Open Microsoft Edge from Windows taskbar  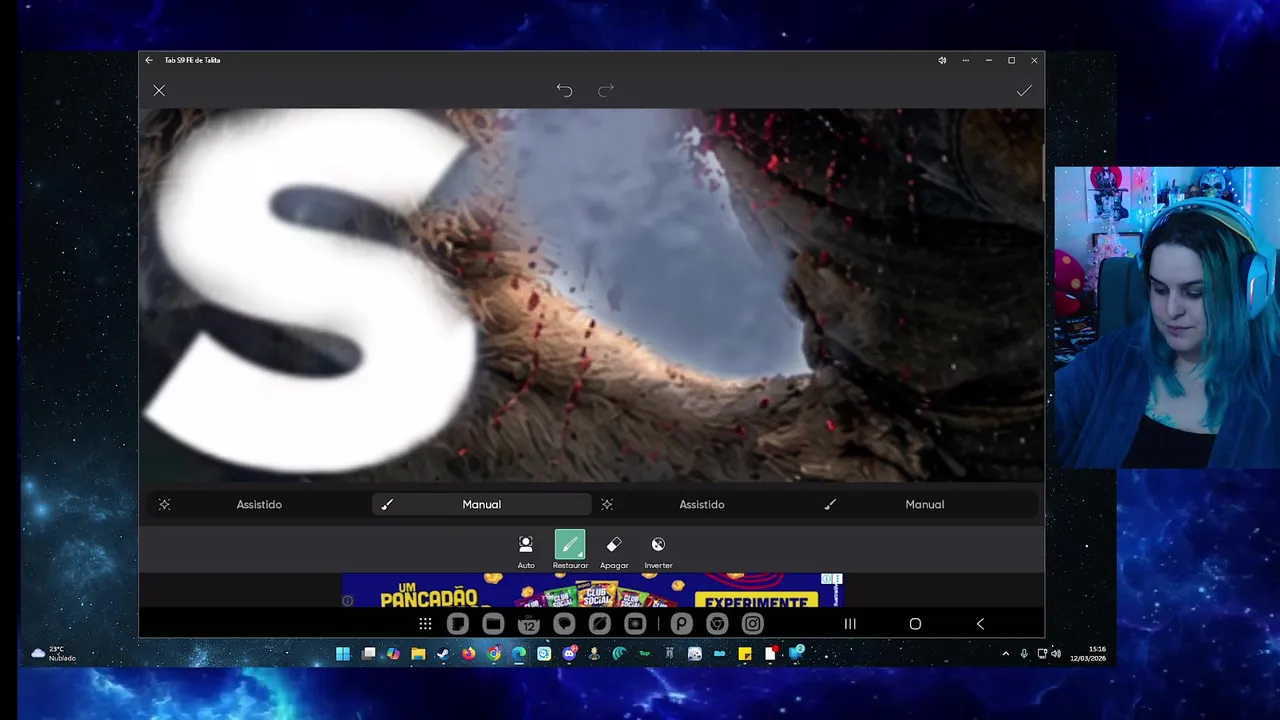(519, 654)
